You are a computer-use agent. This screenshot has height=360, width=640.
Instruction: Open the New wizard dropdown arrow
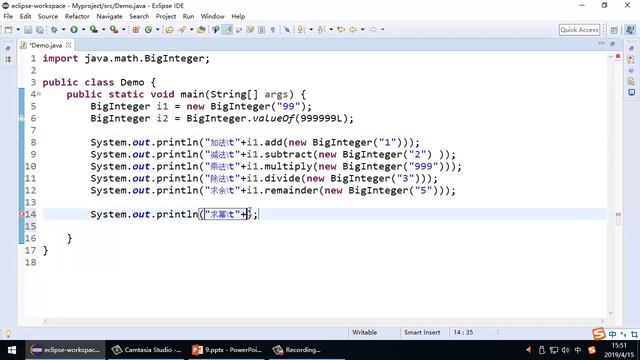pos(18,29)
